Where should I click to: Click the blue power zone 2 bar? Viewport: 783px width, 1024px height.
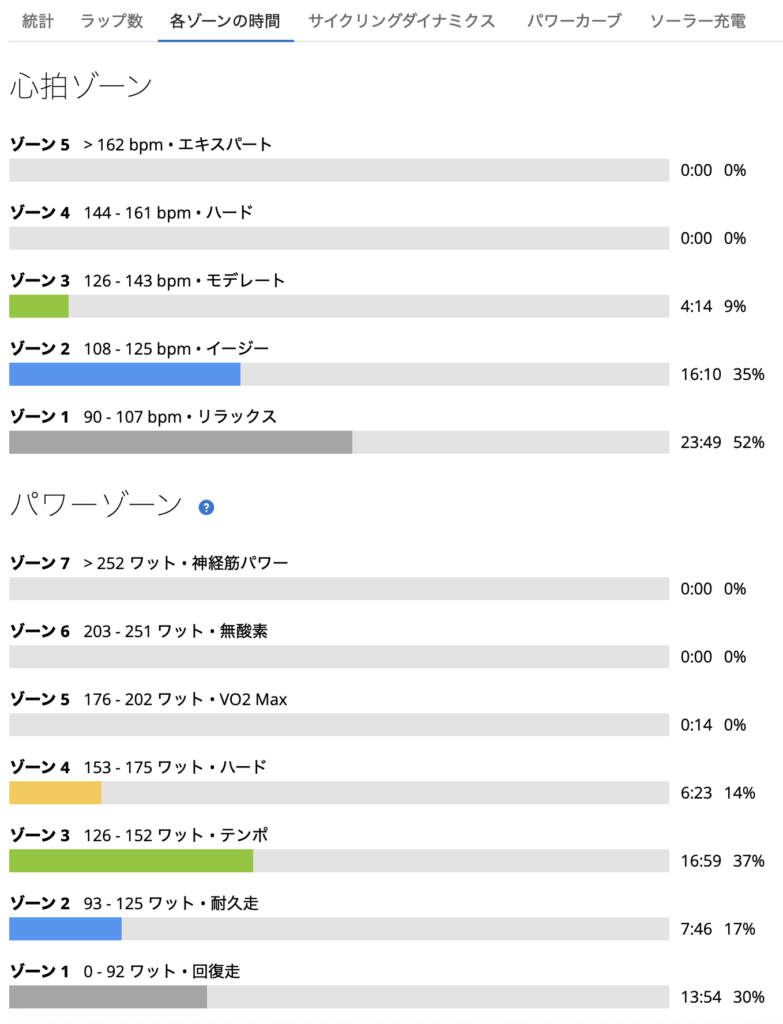tap(65, 929)
